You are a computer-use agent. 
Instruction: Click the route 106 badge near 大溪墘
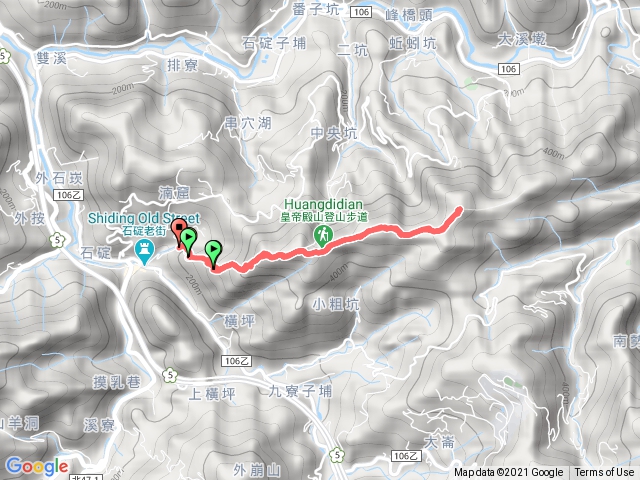tap(509, 69)
